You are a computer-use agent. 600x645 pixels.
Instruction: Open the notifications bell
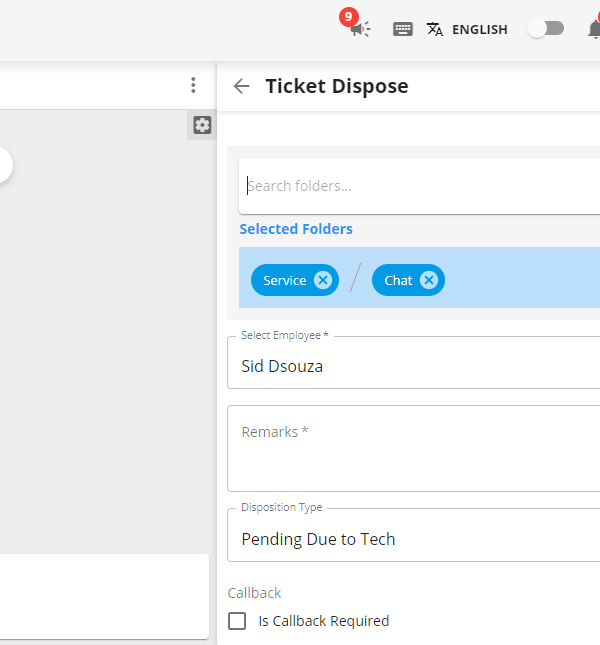click(594, 29)
